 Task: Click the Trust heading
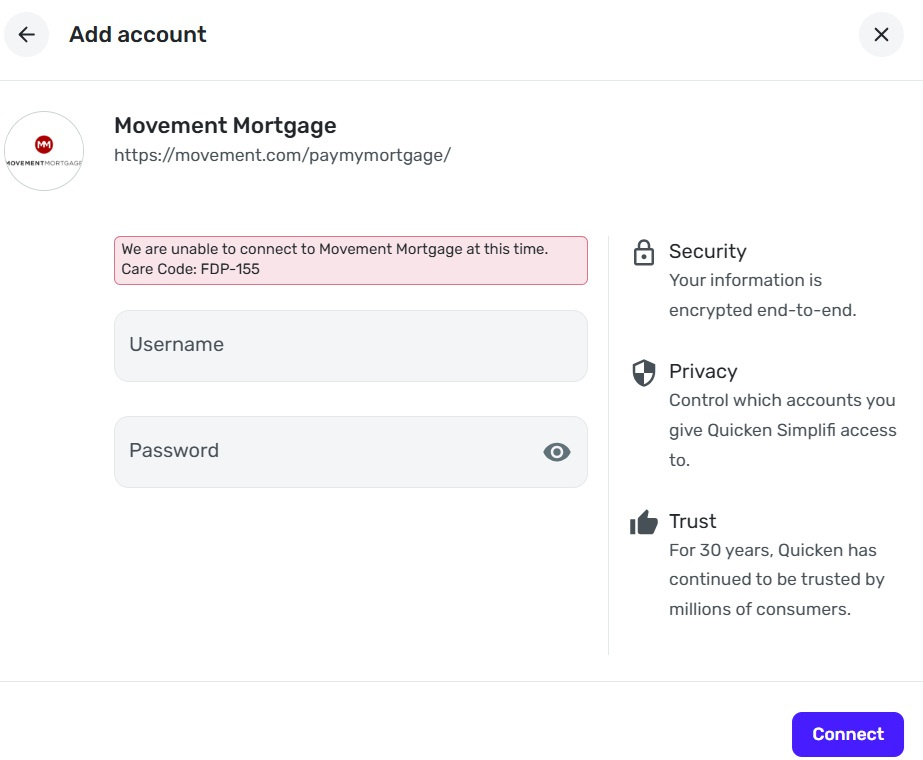(693, 521)
